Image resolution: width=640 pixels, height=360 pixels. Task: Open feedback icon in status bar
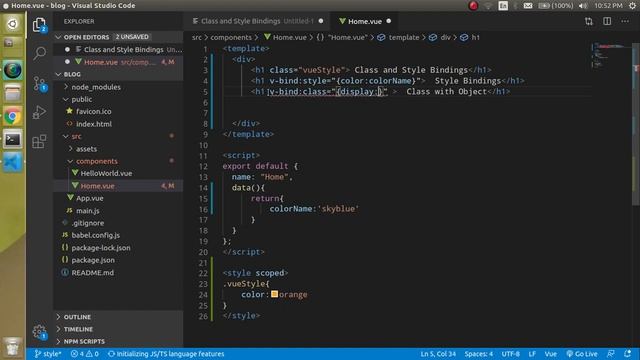611,354
